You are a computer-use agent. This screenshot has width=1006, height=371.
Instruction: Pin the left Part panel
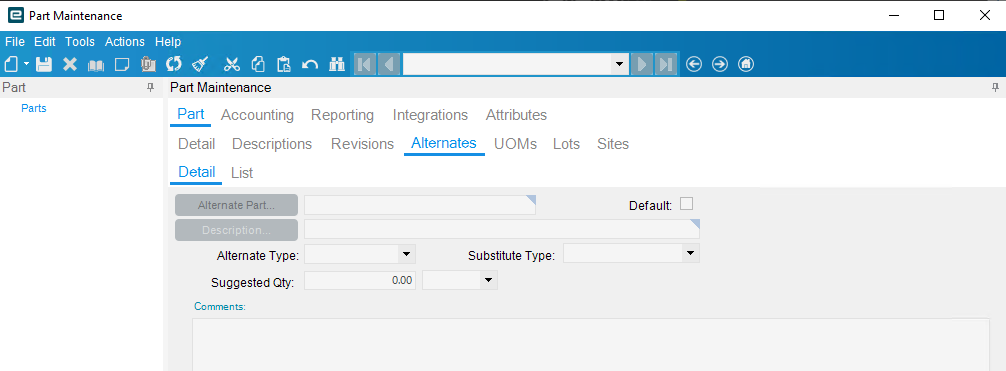coord(151,87)
